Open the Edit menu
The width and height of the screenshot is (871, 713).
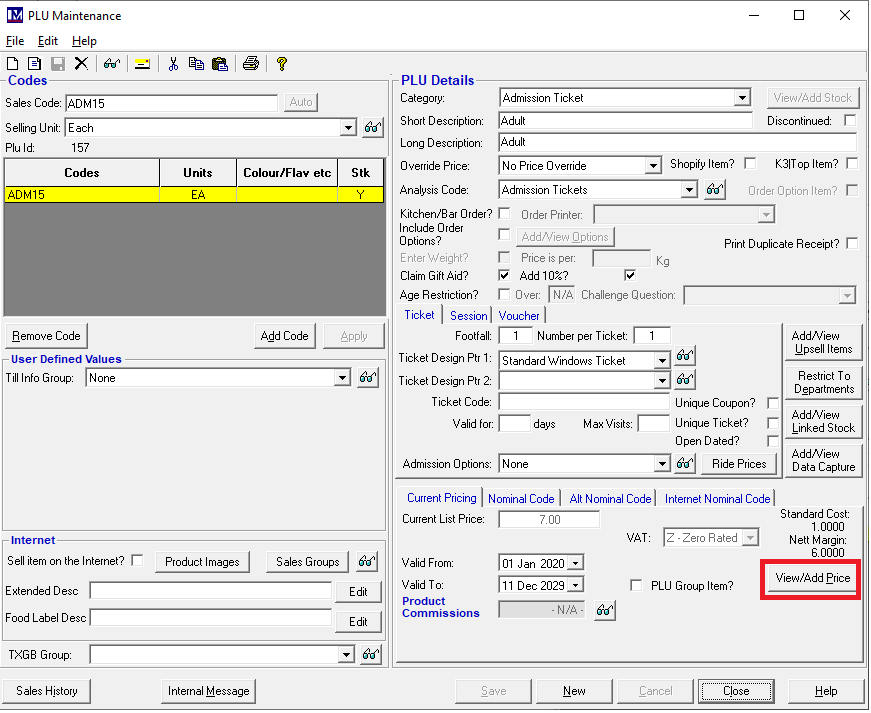tap(48, 41)
